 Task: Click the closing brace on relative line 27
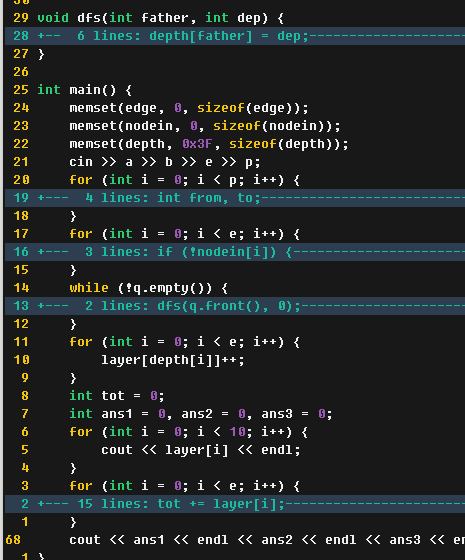[41, 54]
